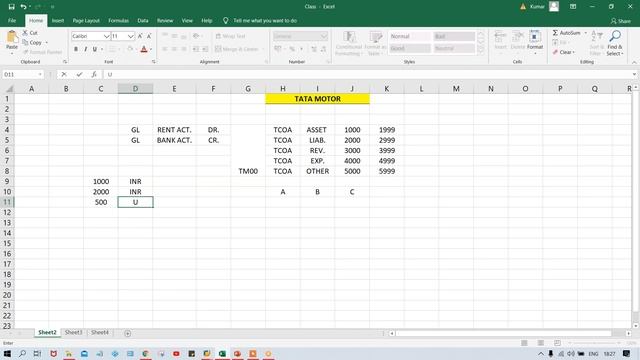Viewport: 640px width, 360px height.
Task: Select the Sheet3 worksheet tab
Action: coord(73,333)
